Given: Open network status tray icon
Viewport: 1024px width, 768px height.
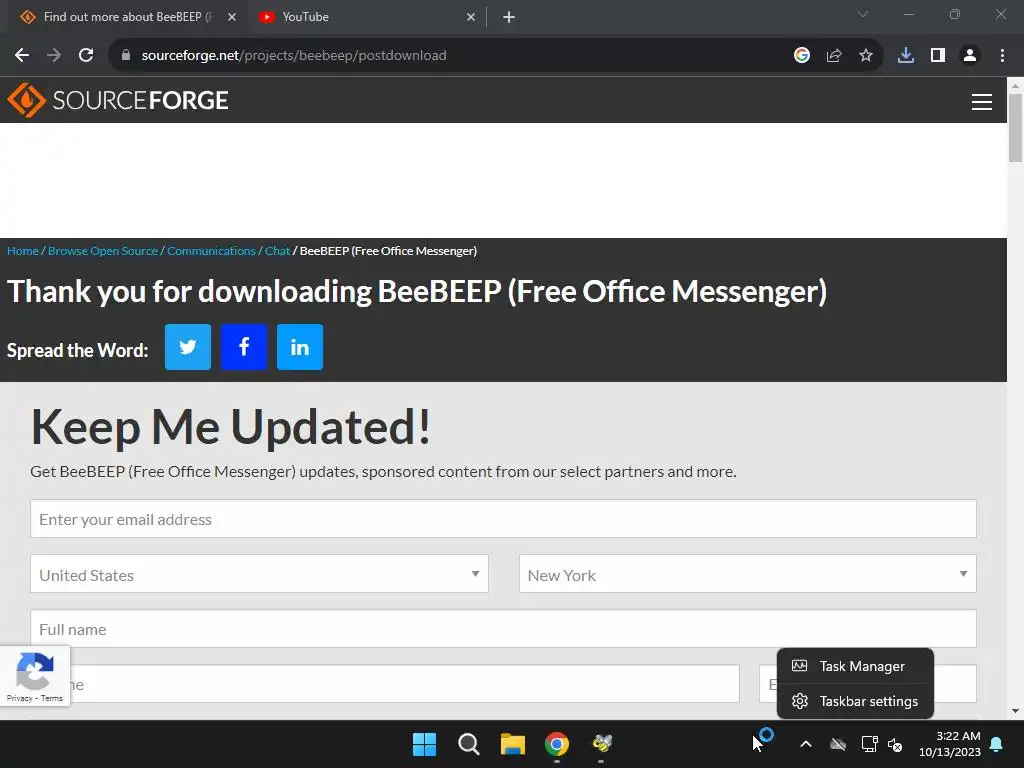Looking at the screenshot, I should tap(869, 744).
